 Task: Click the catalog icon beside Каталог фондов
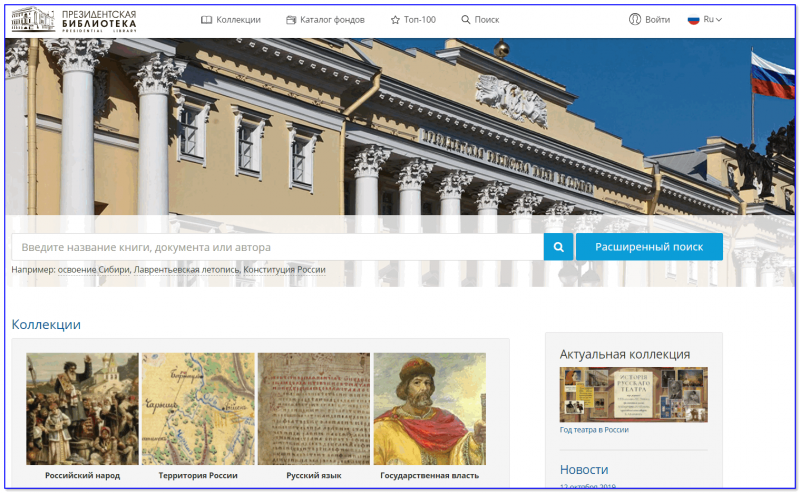click(x=291, y=20)
